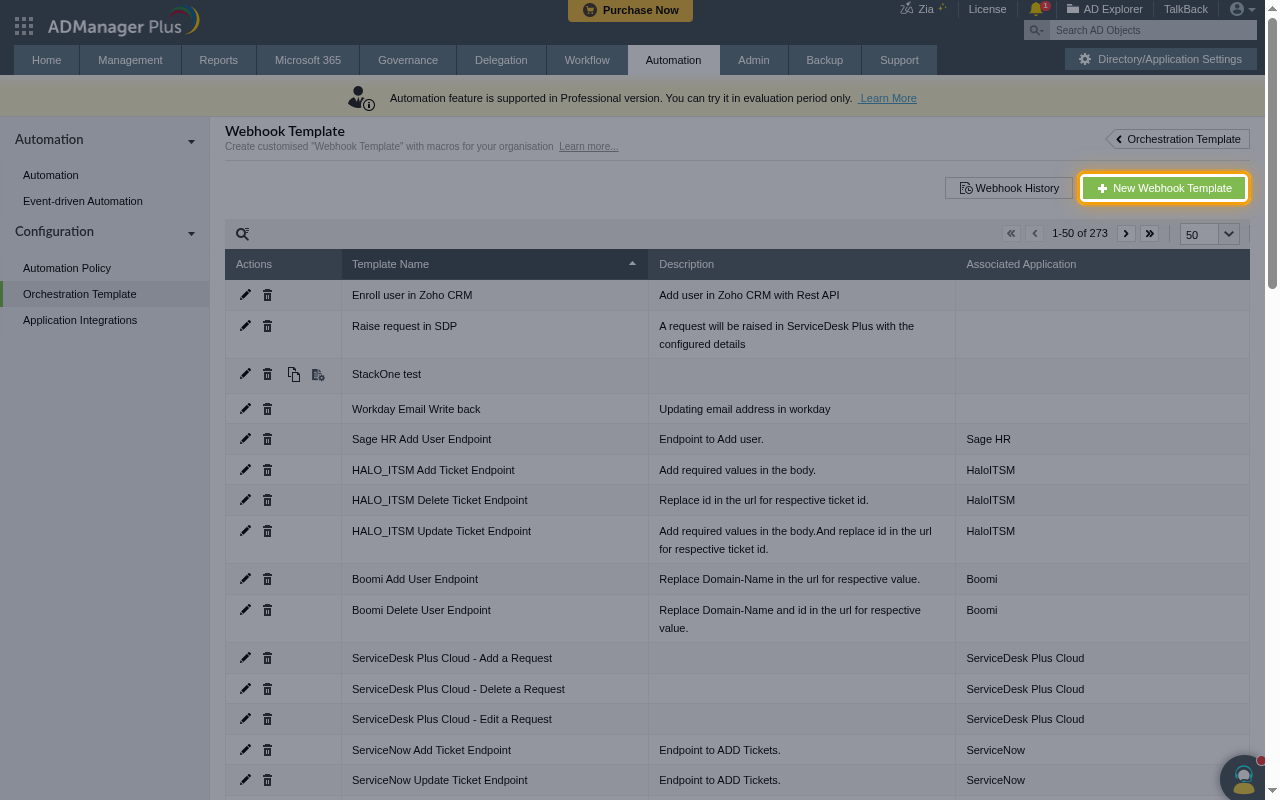Image resolution: width=1280 pixels, height=800 pixels.
Task: Edit ServiceDesk Plus Cloud - Add a Request
Action: coord(246,658)
